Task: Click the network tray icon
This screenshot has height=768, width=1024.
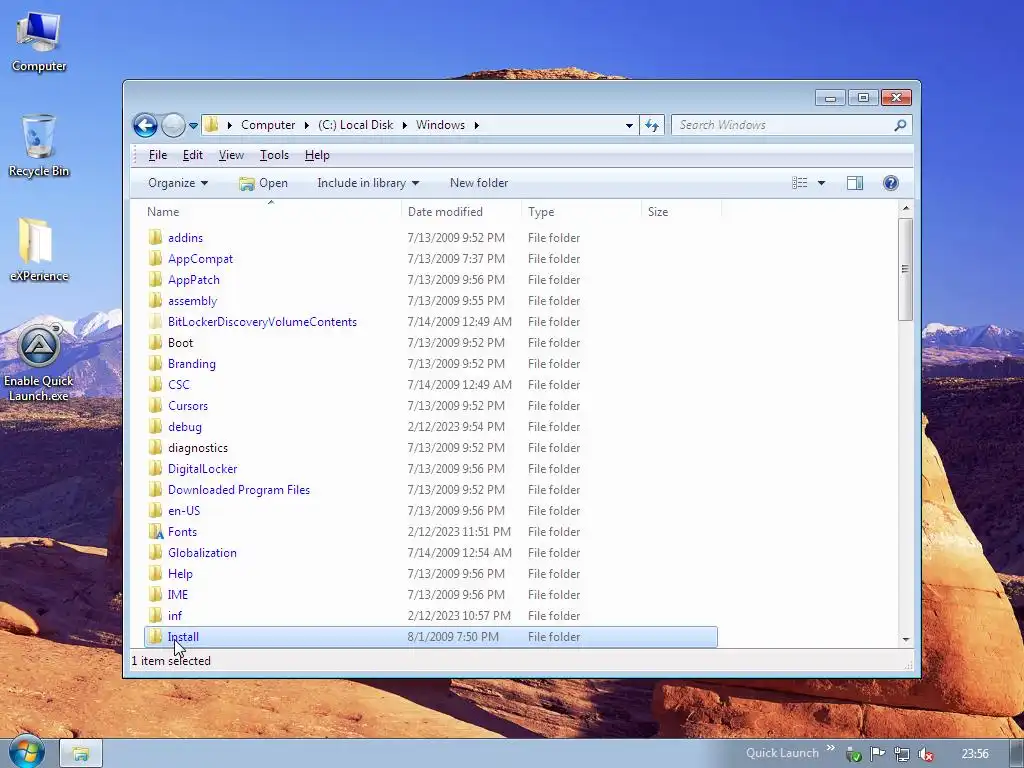Action: tap(902, 754)
